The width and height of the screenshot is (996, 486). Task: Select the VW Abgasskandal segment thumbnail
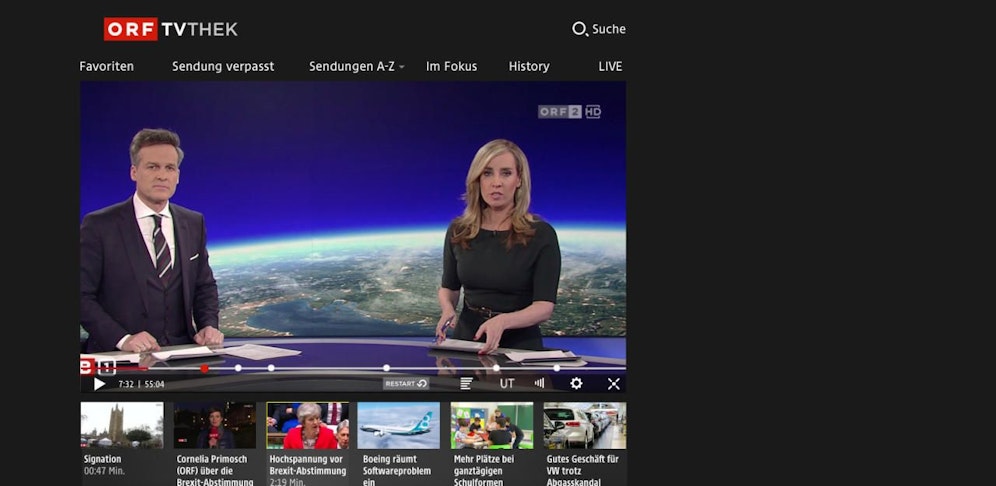coord(584,426)
